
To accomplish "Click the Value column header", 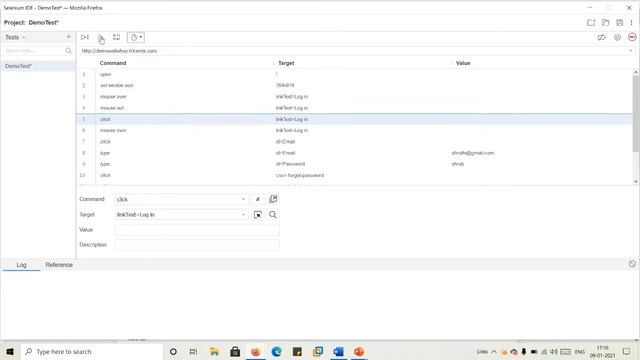I will coord(463,63).
